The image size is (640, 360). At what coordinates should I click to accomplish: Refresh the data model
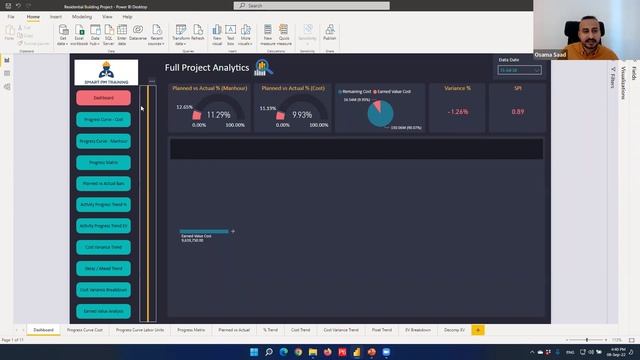pos(198,33)
